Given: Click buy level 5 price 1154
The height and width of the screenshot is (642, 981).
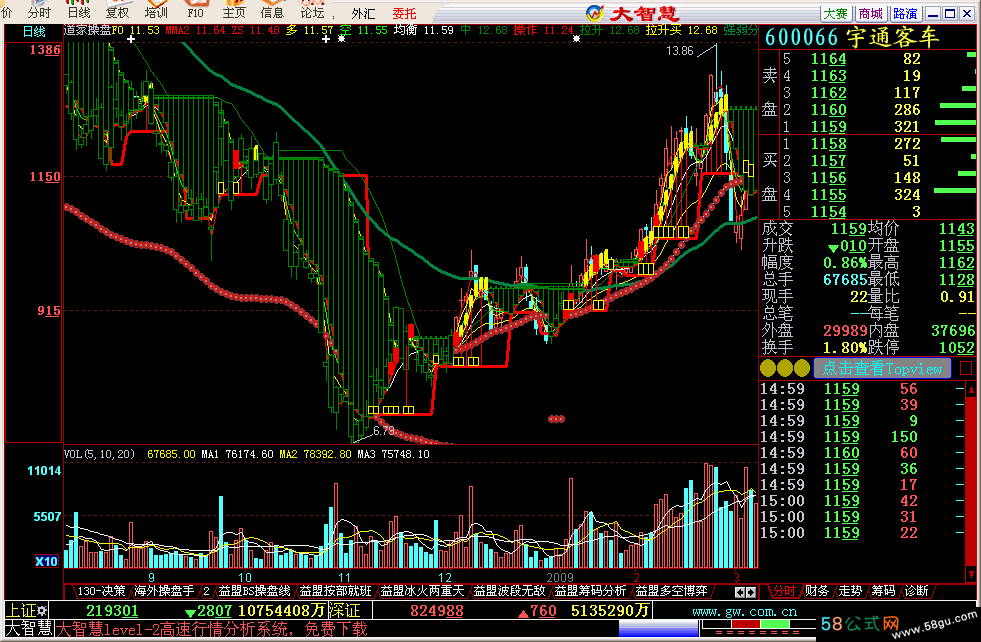Looking at the screenshot, I should tap(828, 211).
